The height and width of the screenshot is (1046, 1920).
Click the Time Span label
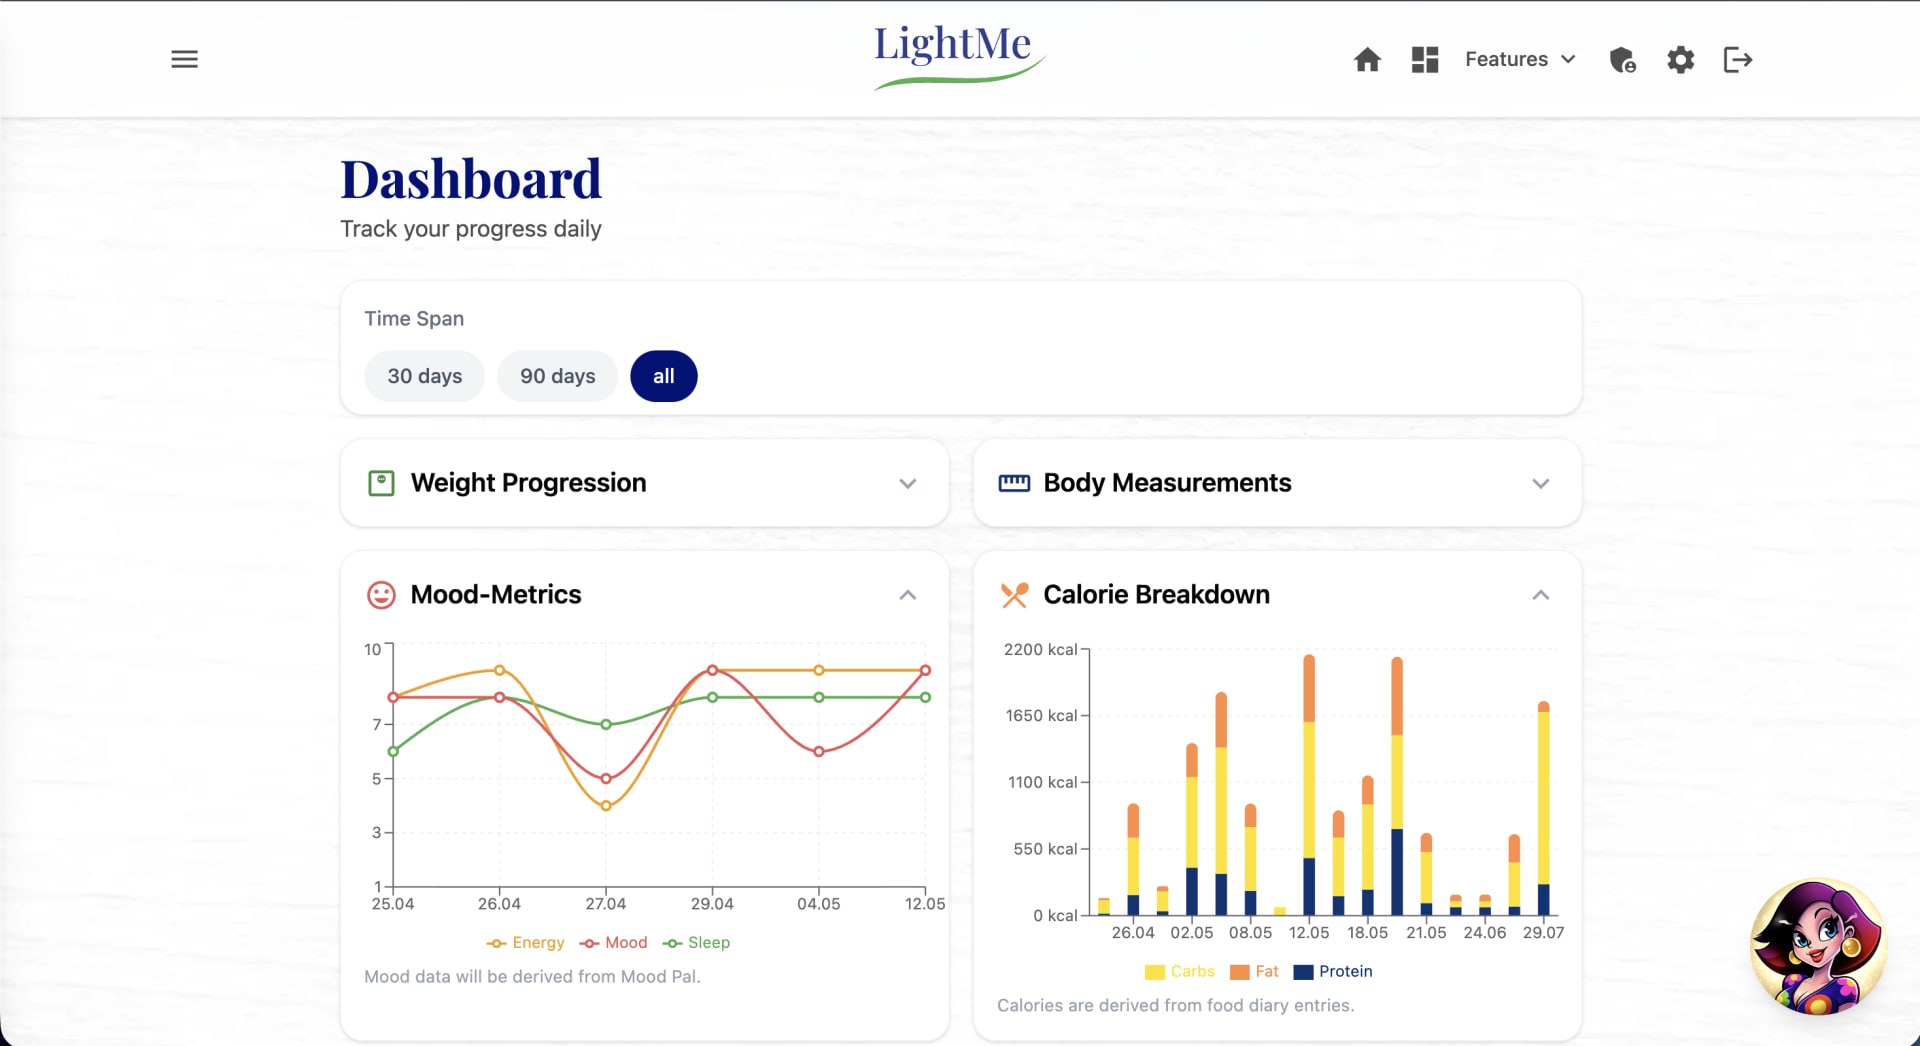coord(414,319)
